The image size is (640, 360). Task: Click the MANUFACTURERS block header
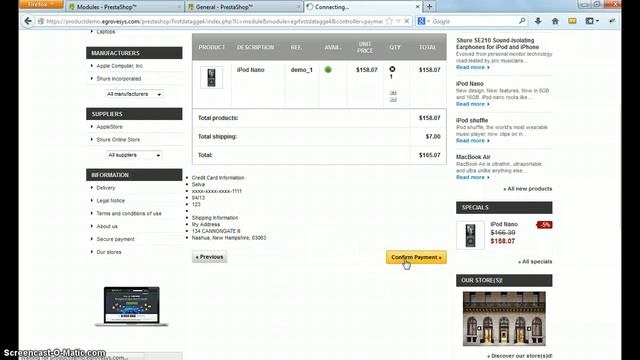pos(134,53)
